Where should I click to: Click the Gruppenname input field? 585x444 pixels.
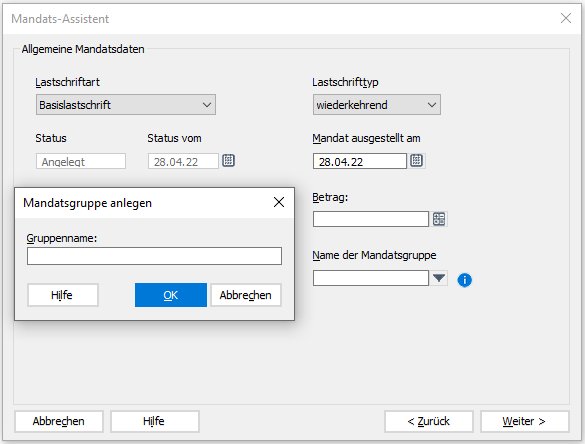point(154,256)
